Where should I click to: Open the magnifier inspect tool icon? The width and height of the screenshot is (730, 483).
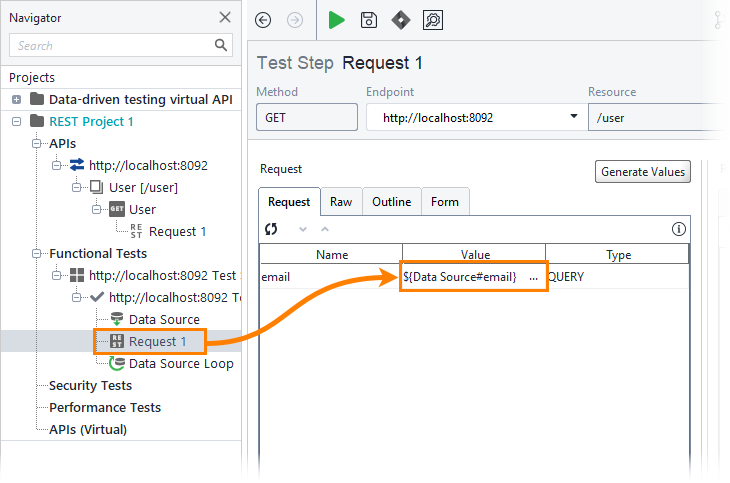point(433,20)
